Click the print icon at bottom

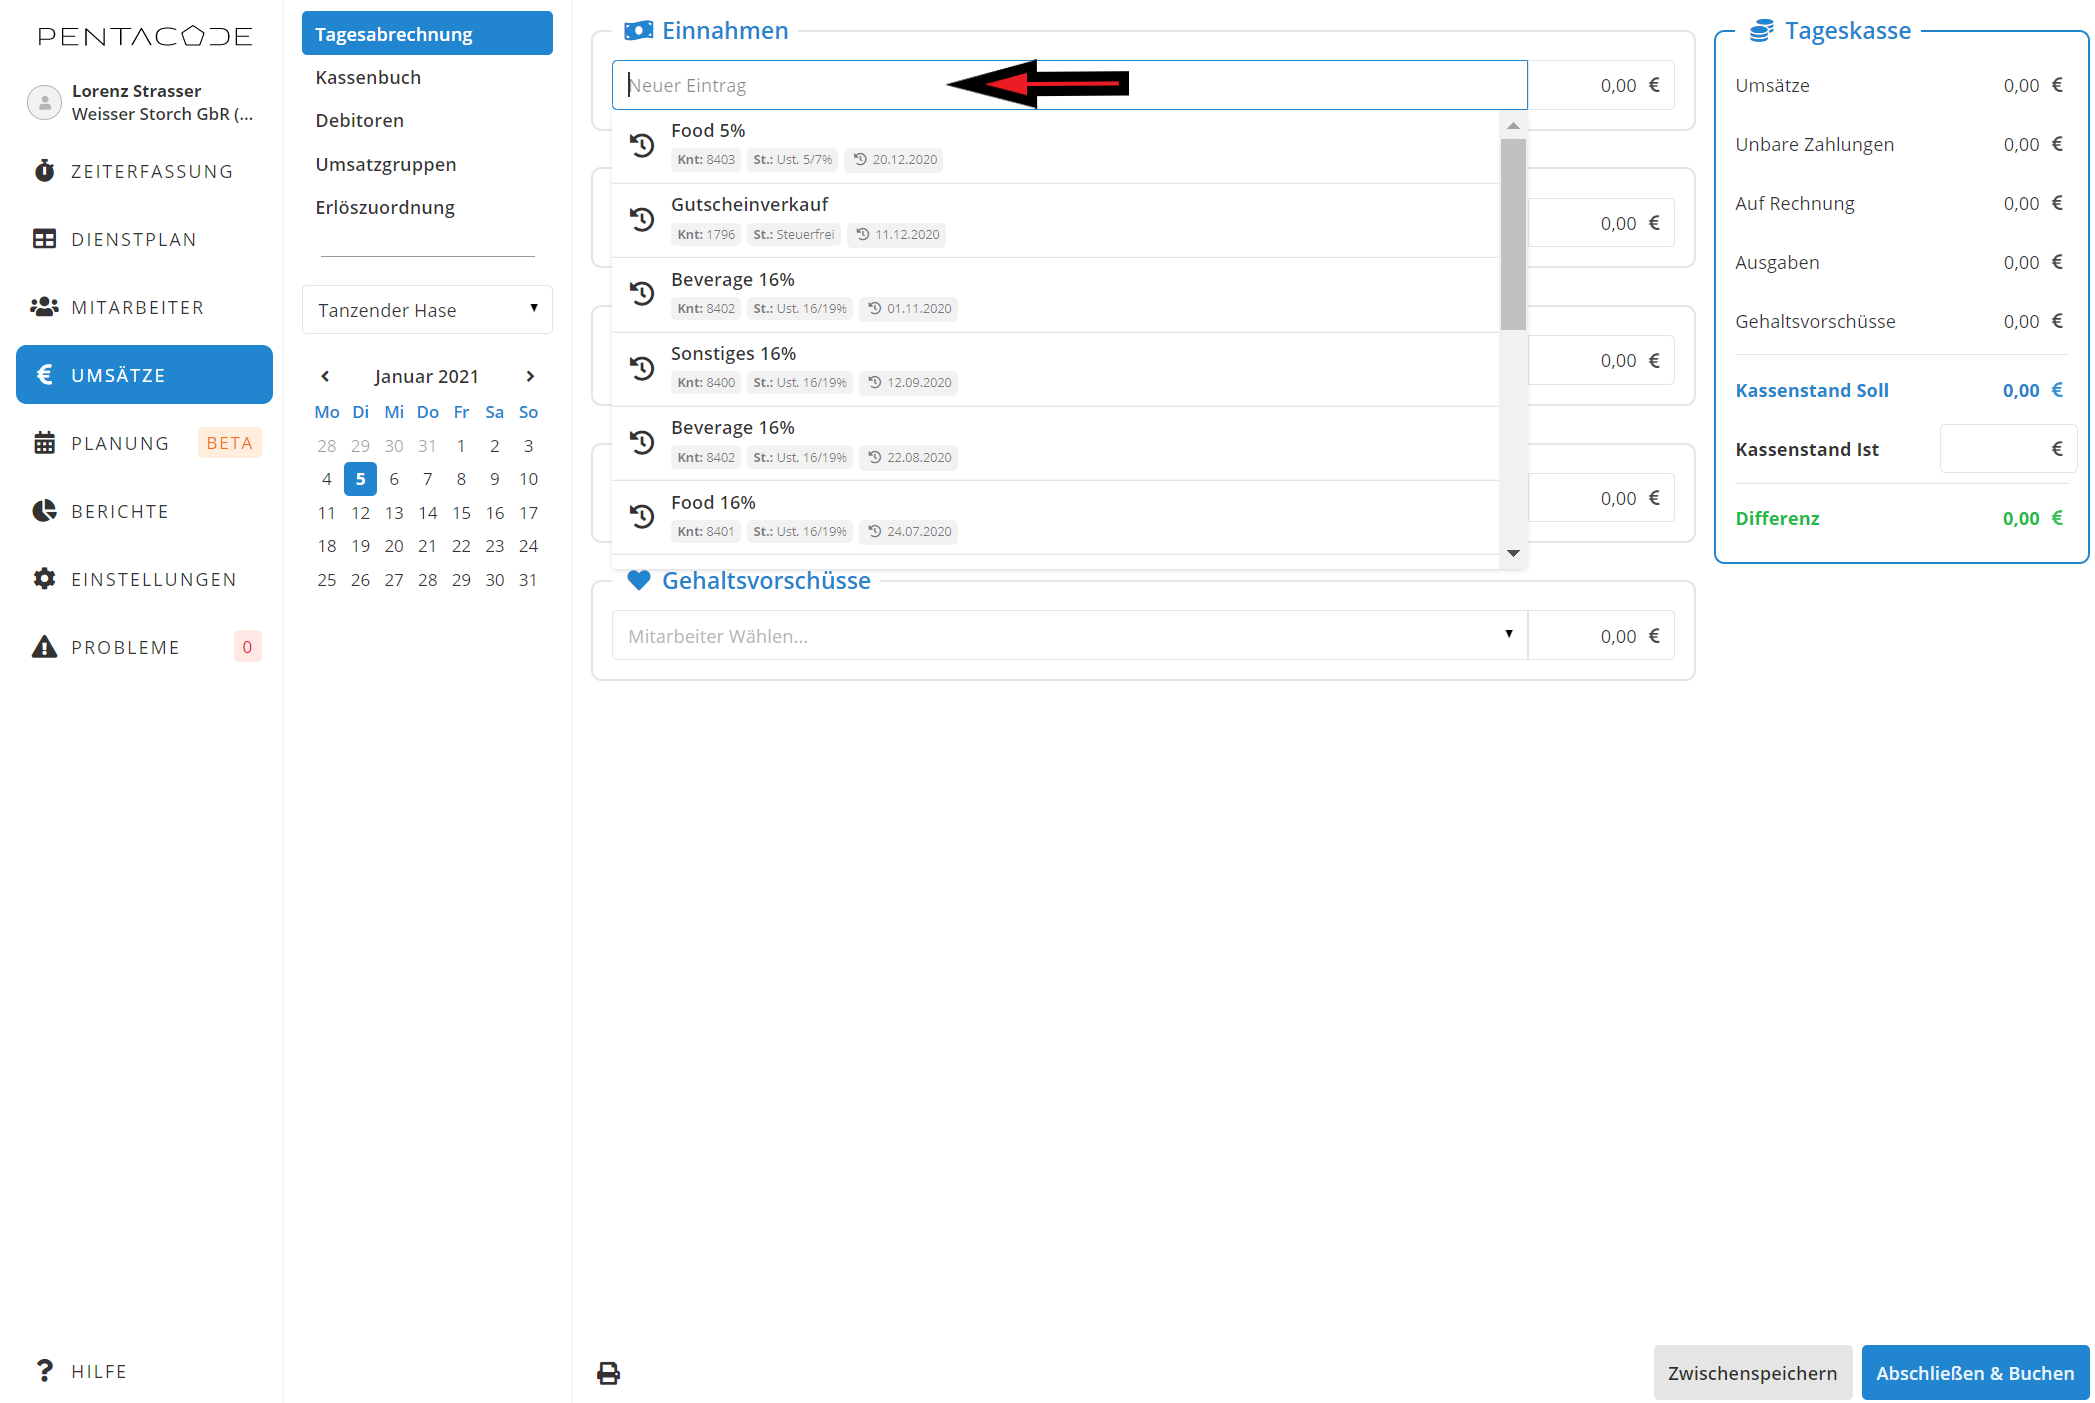(608, 1373)
